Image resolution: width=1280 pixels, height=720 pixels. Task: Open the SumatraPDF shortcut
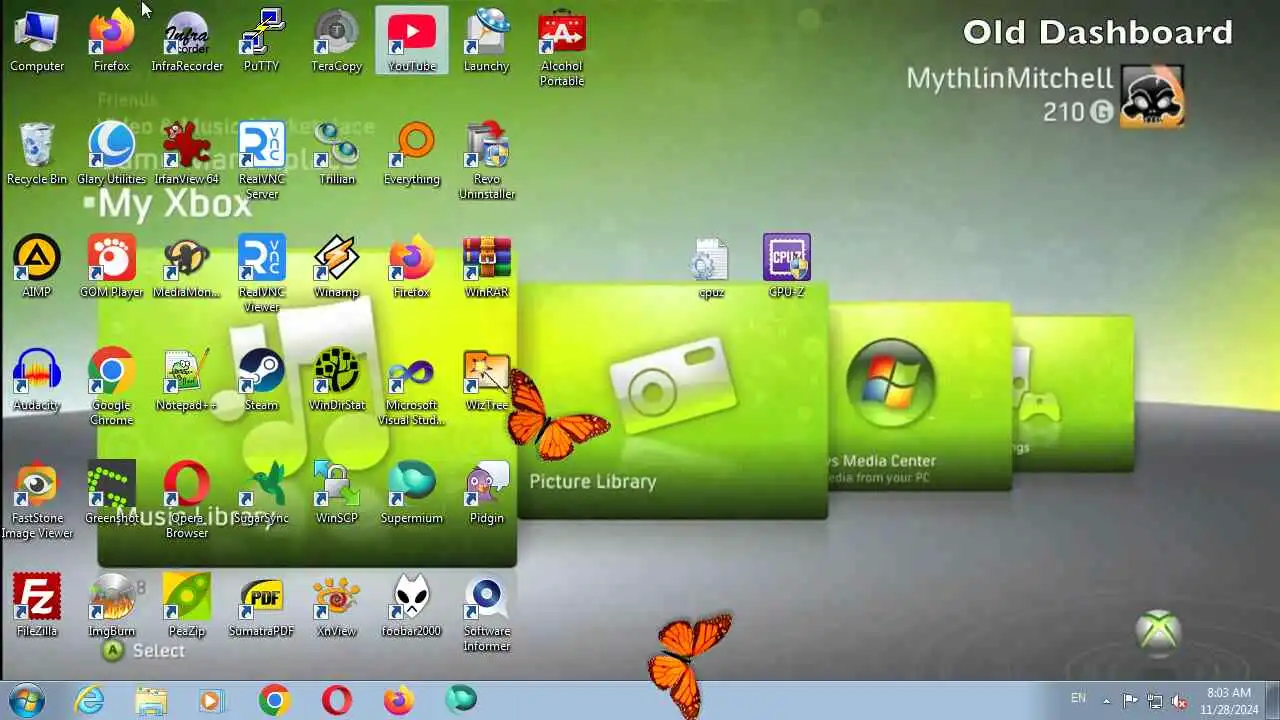click(x=262, y=607)
